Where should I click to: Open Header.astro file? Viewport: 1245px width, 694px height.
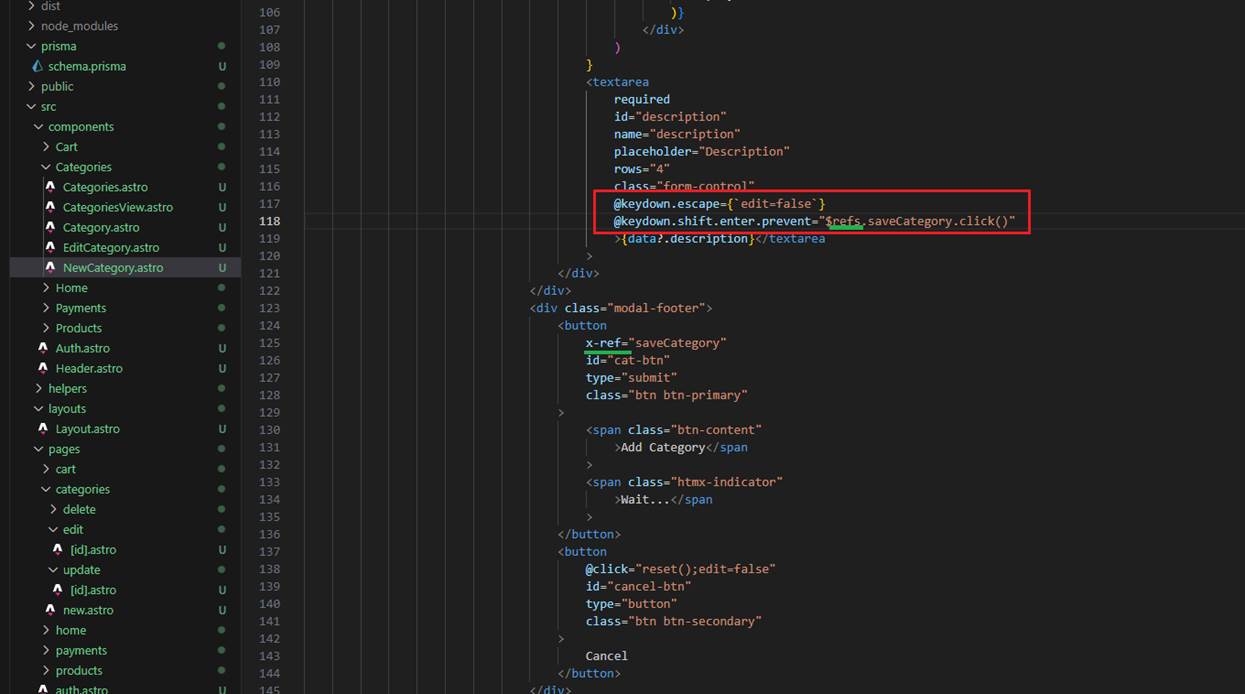click(89, 368)
